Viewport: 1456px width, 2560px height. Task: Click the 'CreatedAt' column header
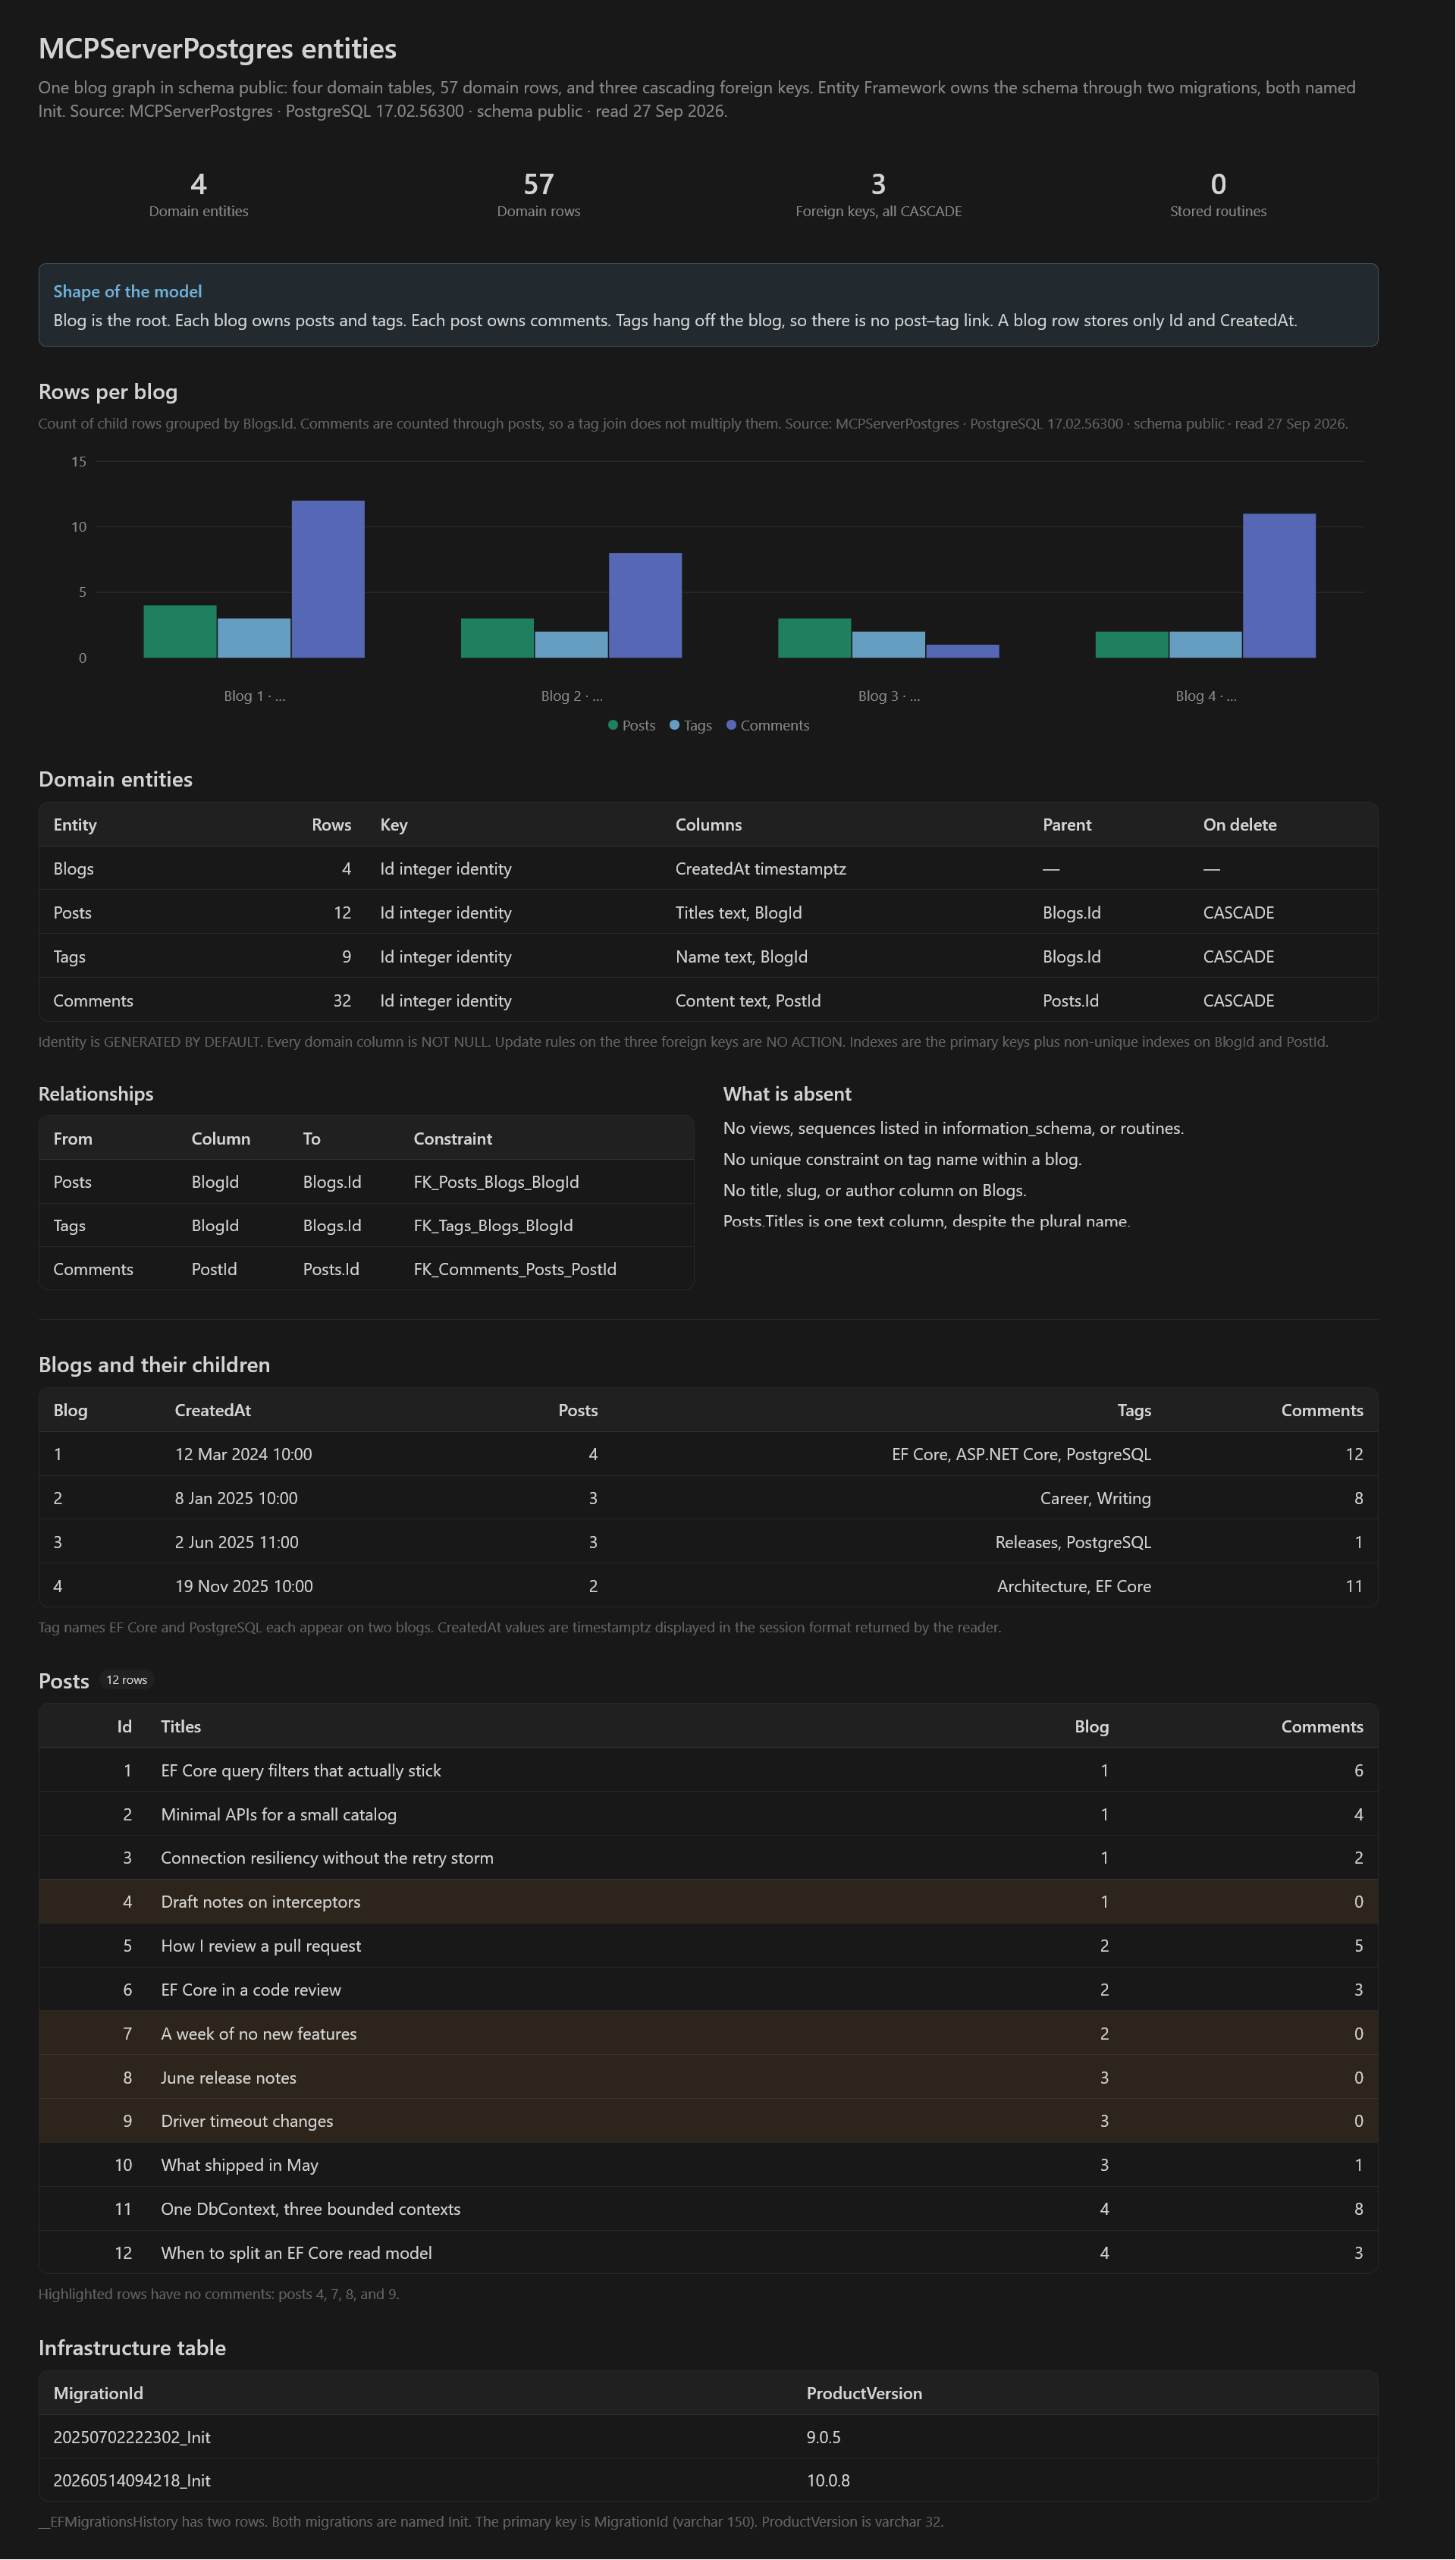[x=212, y=1411]
